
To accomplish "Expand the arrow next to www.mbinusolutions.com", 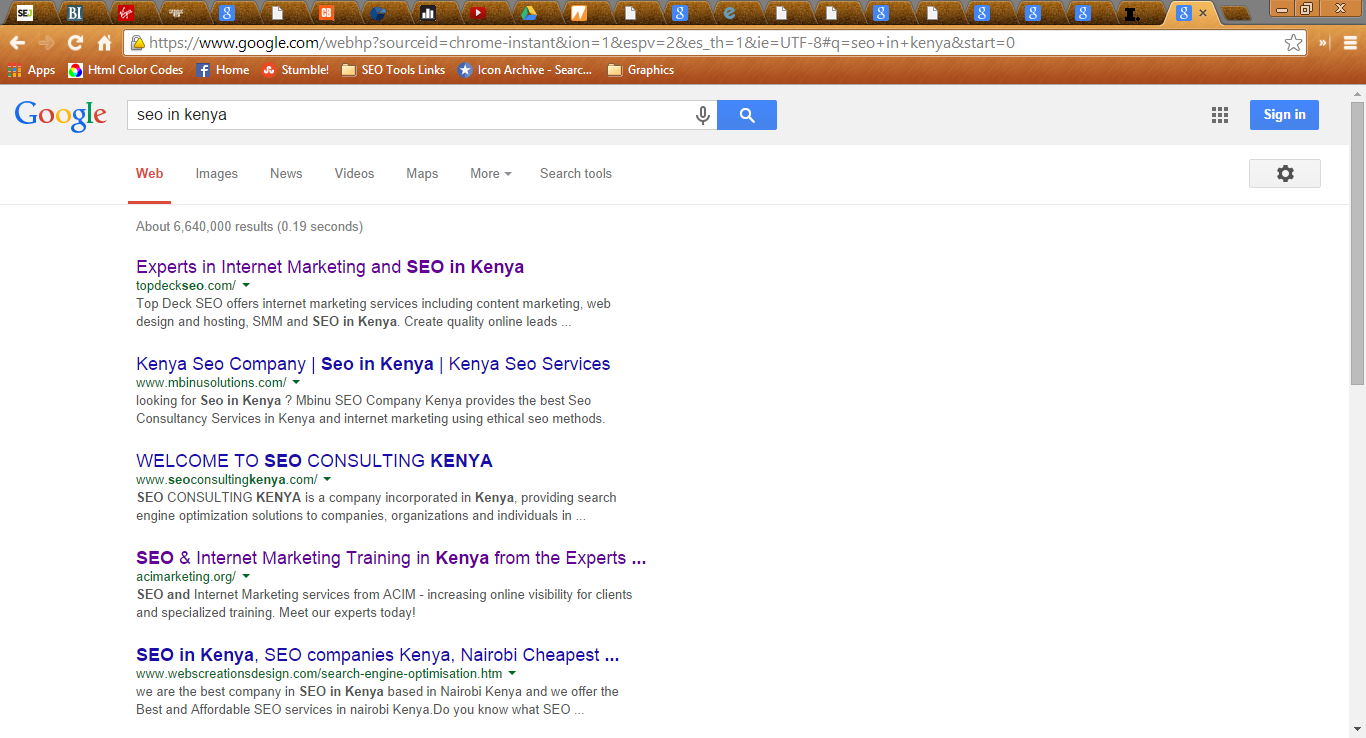I will [x=296, y=382].
